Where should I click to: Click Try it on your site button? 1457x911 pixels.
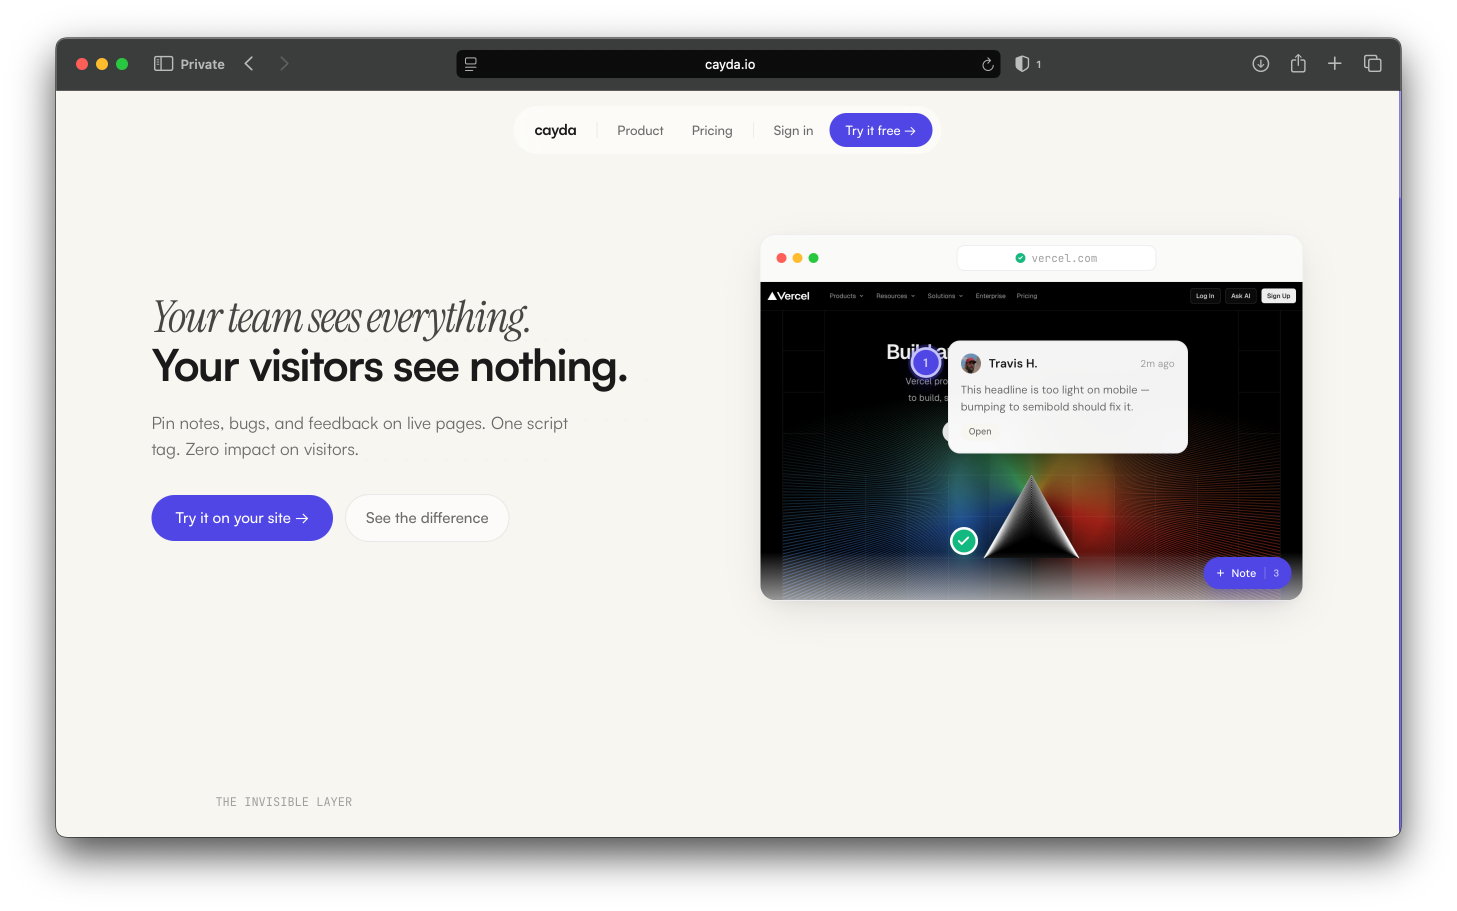tap(242, 518)
